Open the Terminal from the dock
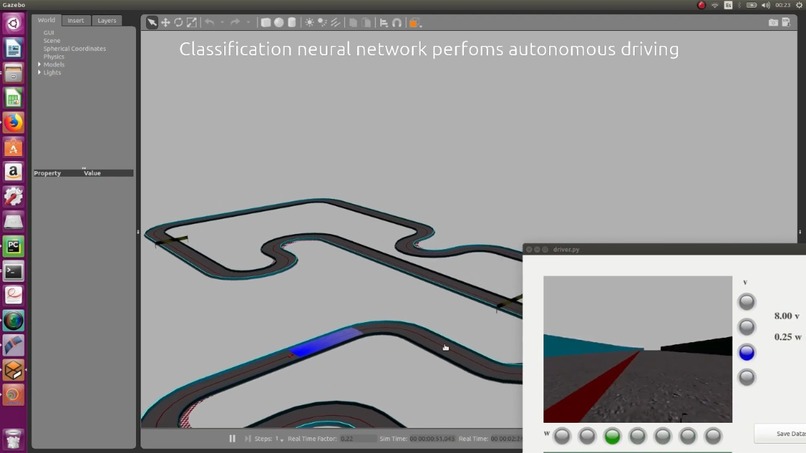The image size is (806, 453). click(13, 271)
